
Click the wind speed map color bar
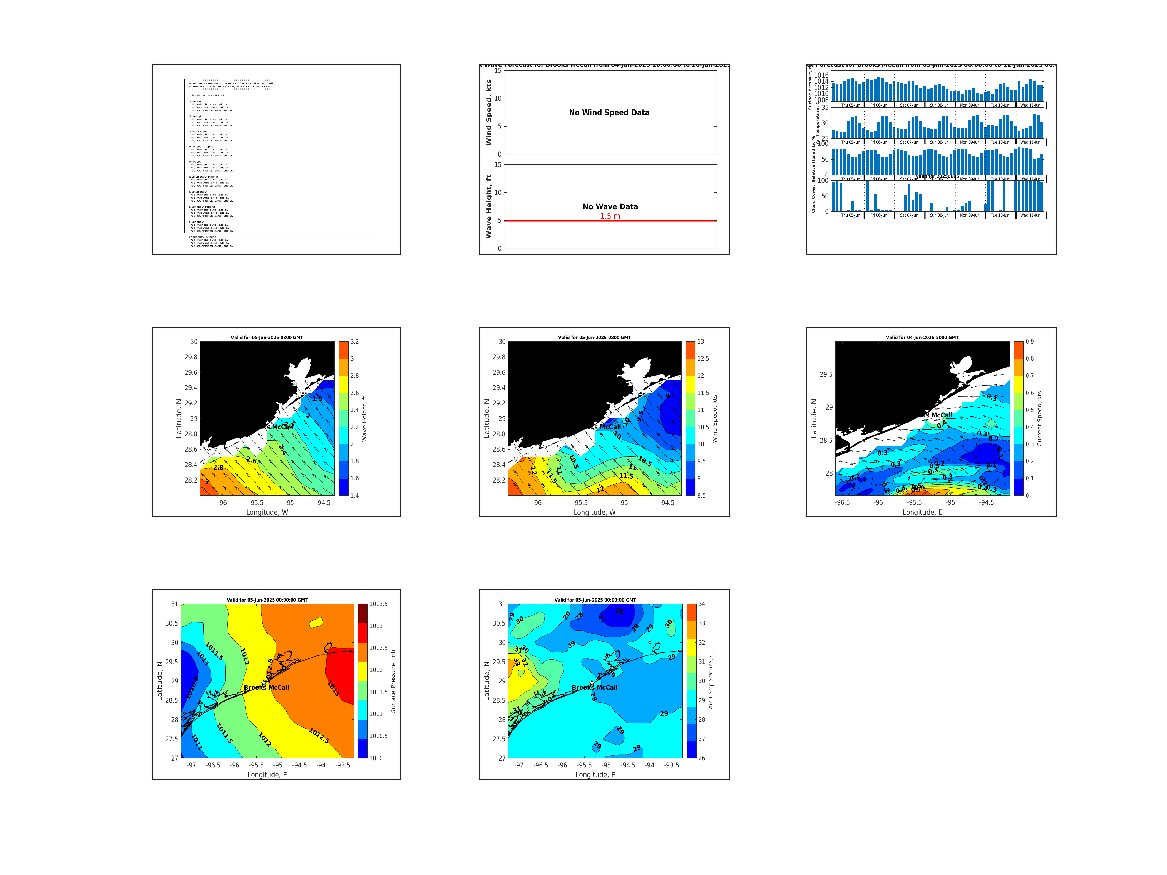(x=691, y=418)
